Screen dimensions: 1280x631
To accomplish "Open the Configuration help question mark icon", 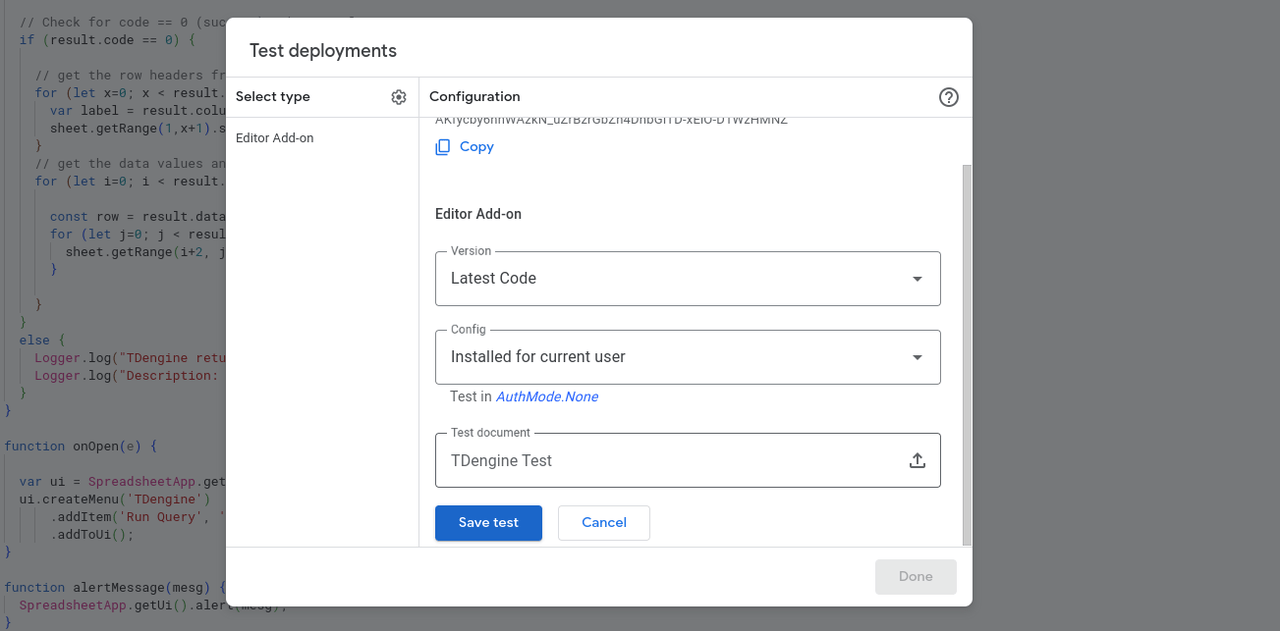I will point(948,97).
